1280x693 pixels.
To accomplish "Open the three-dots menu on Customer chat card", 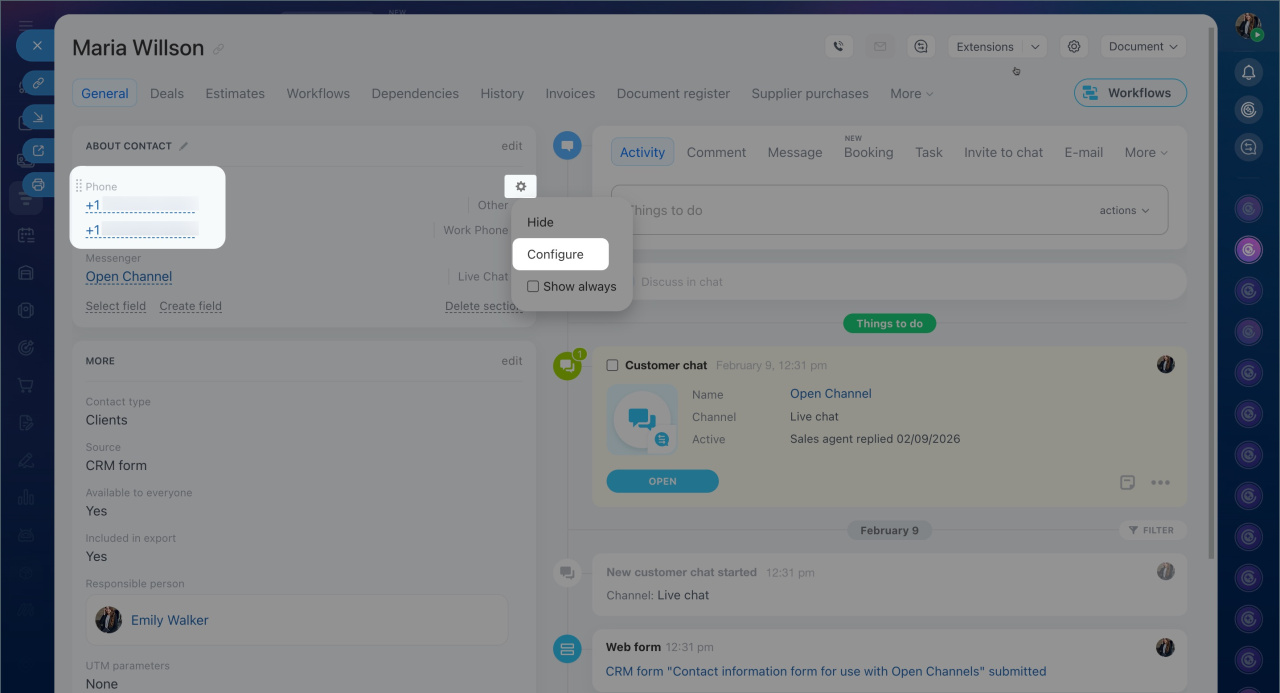I will pos(1160,483).
